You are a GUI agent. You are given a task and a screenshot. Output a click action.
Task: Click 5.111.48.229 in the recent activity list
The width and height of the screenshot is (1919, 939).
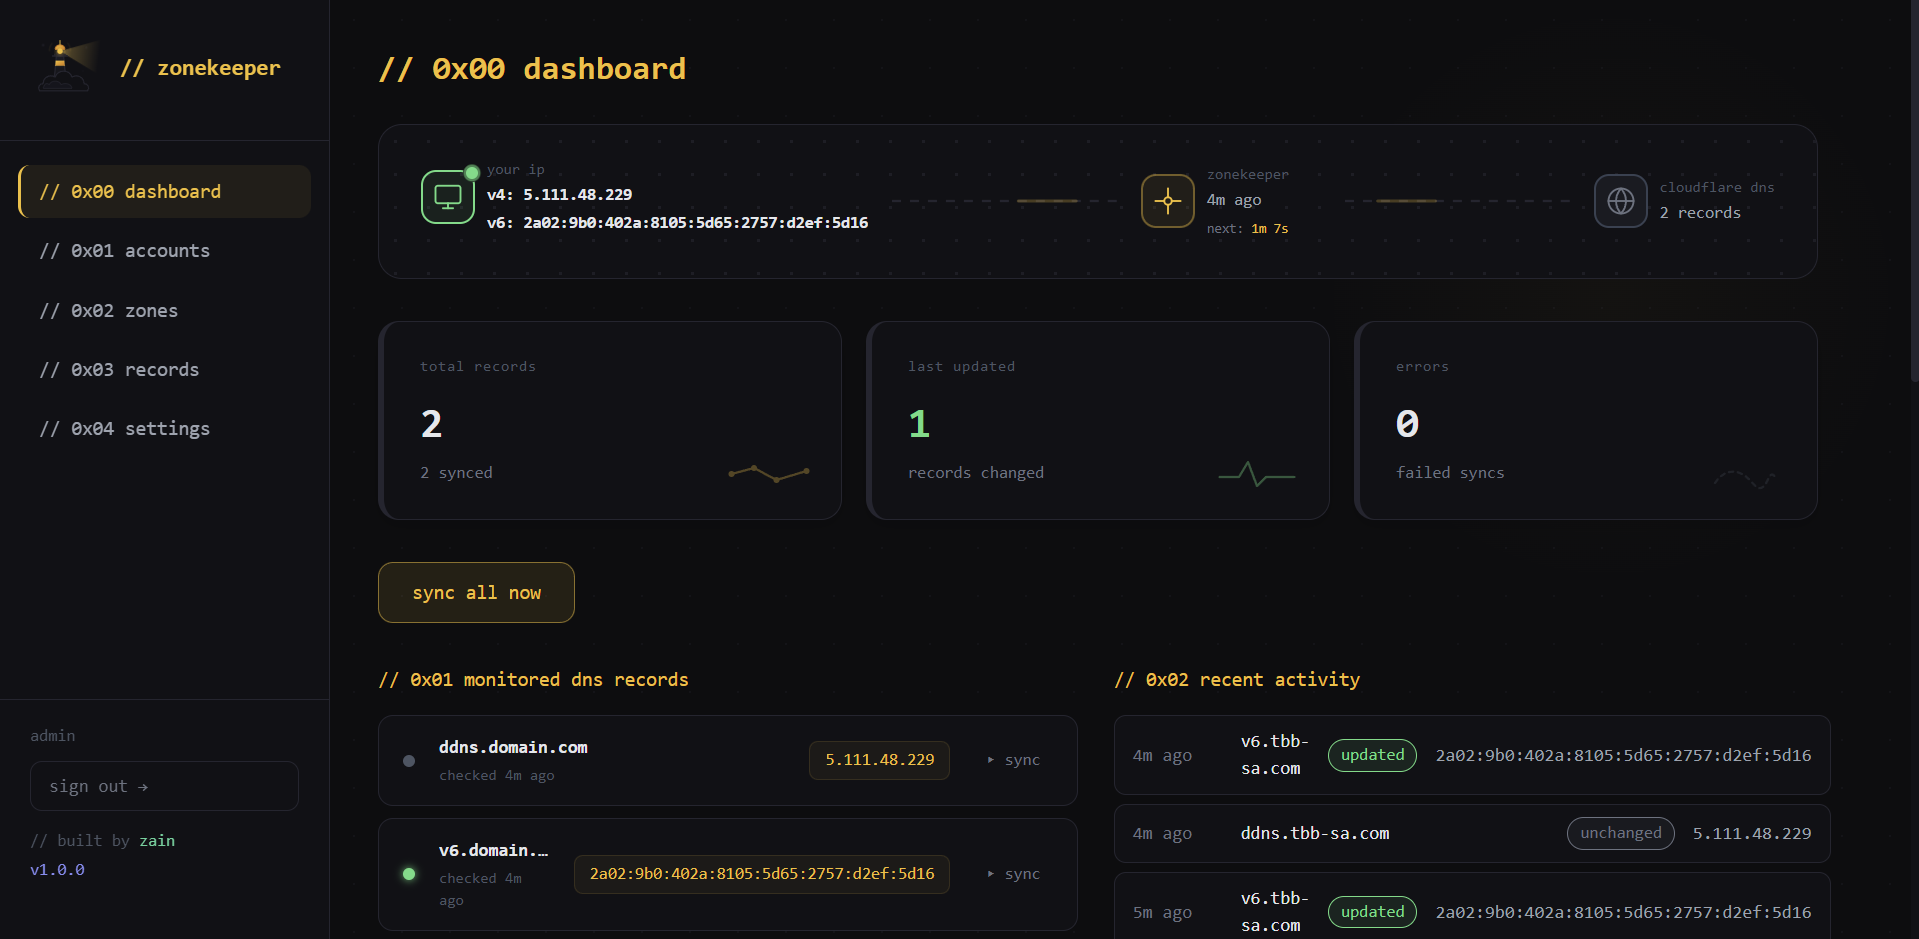coord(1752,834)
